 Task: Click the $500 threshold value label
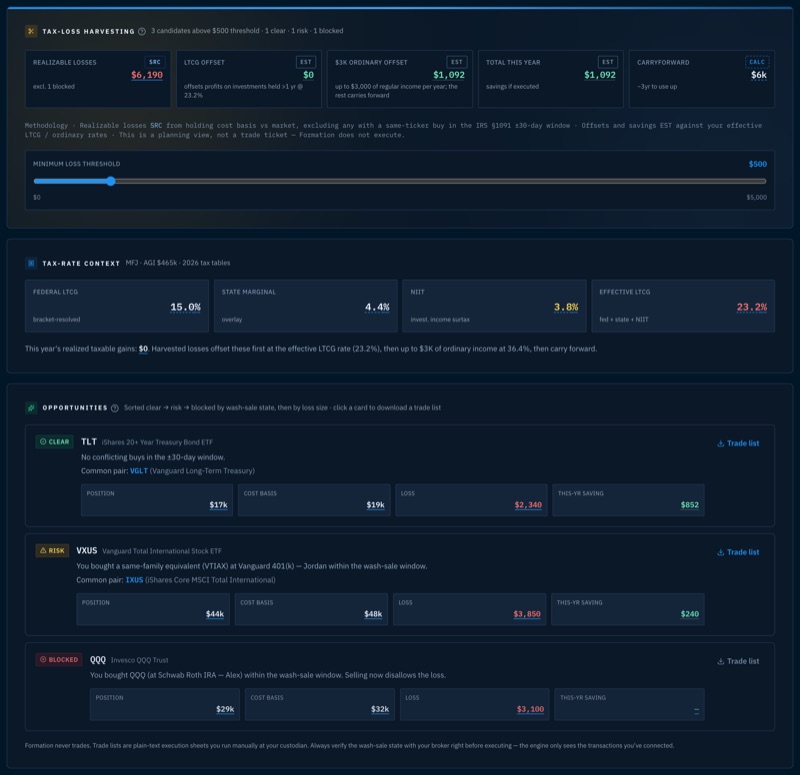click(x=758, y=164)
